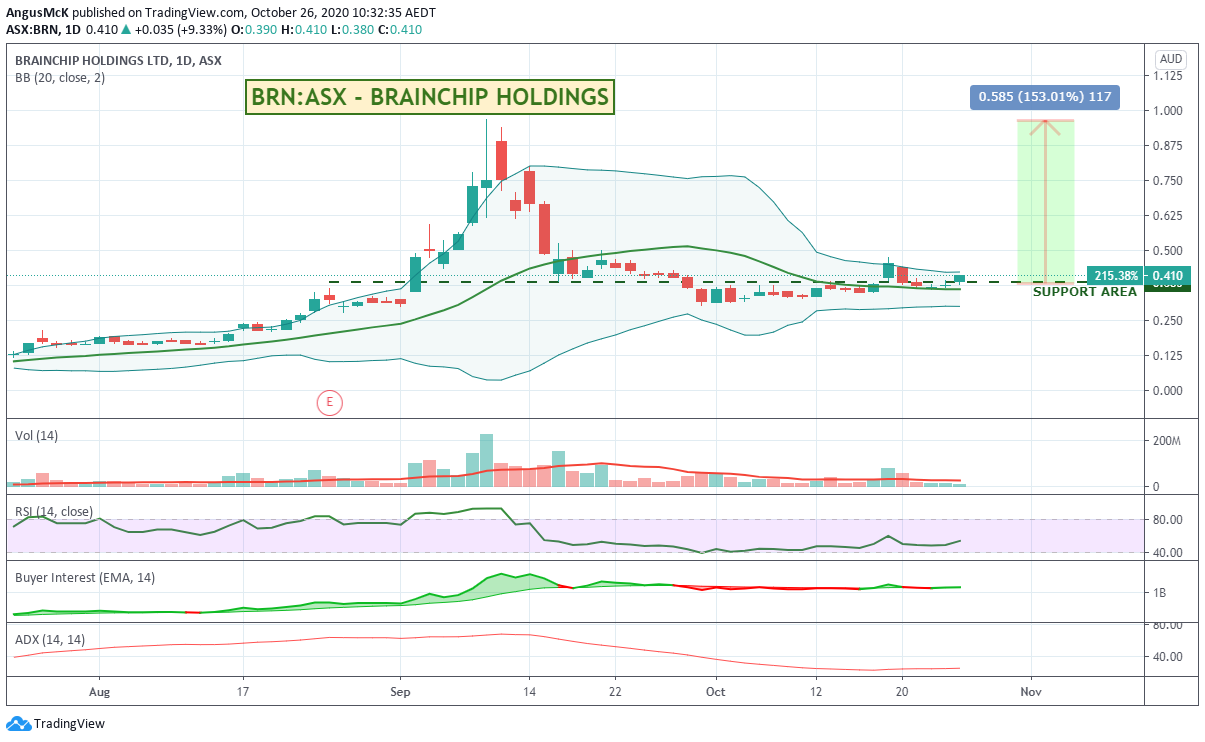This screenshot has height=742, width=1205.
Task: Click the 0.410 current price tag
Action: pos(1167,275)
